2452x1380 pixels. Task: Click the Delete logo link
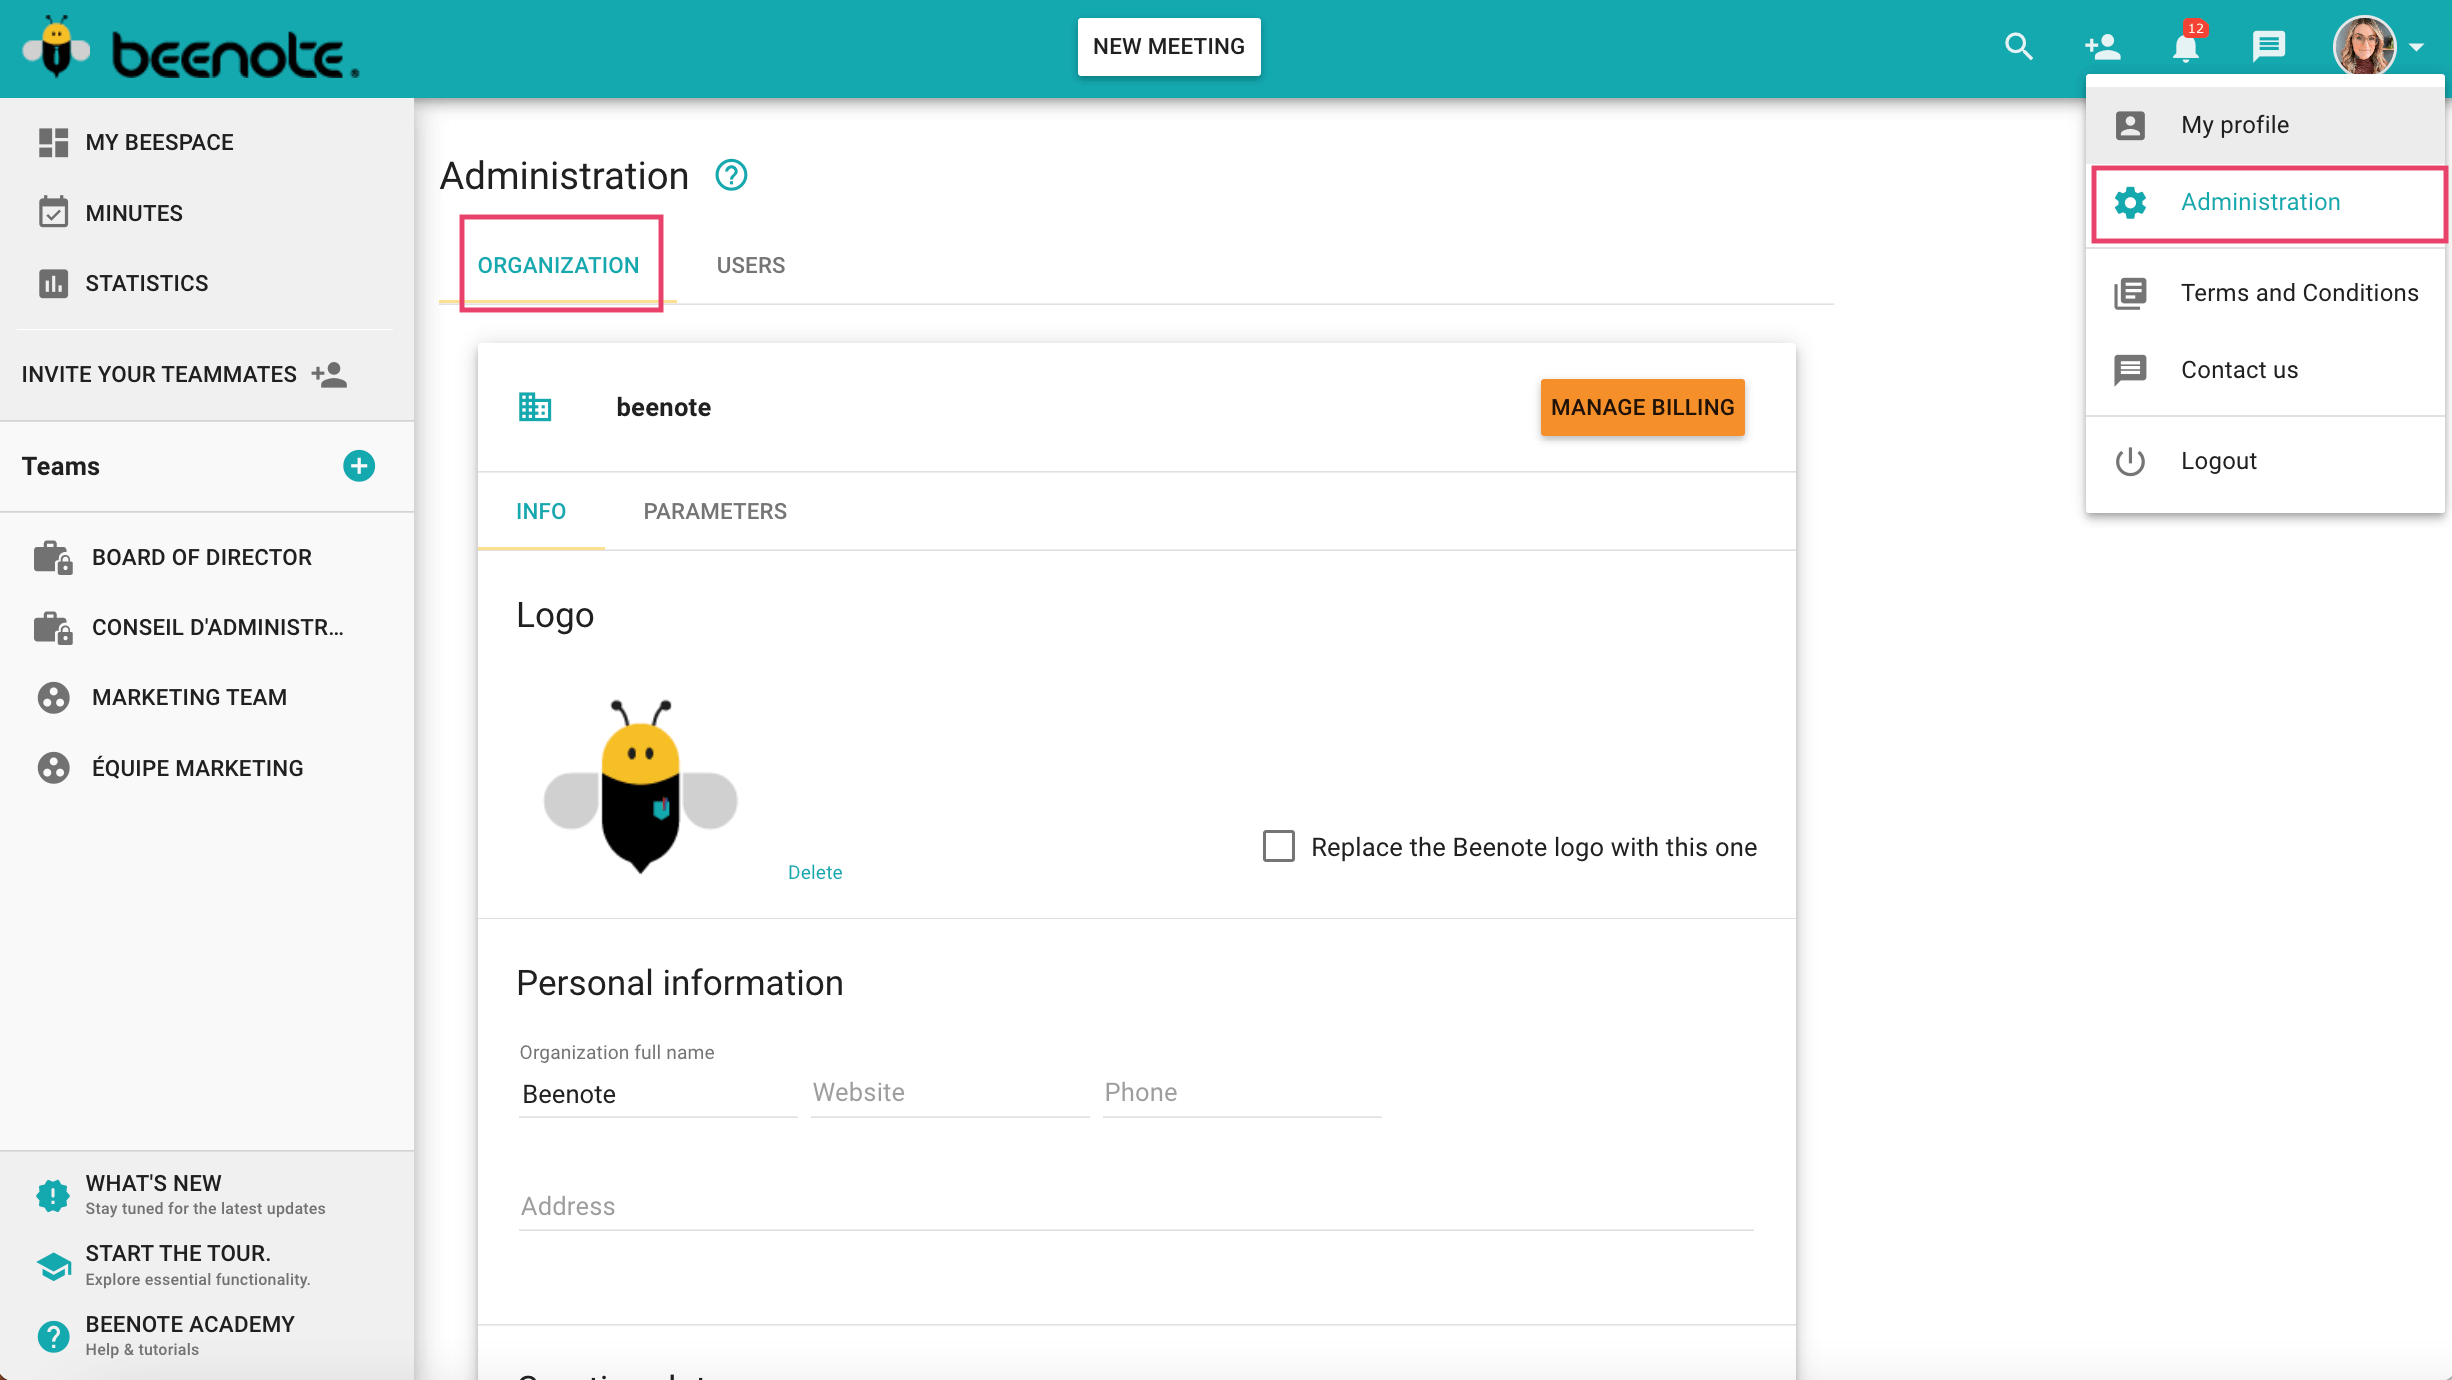(815, 872)
